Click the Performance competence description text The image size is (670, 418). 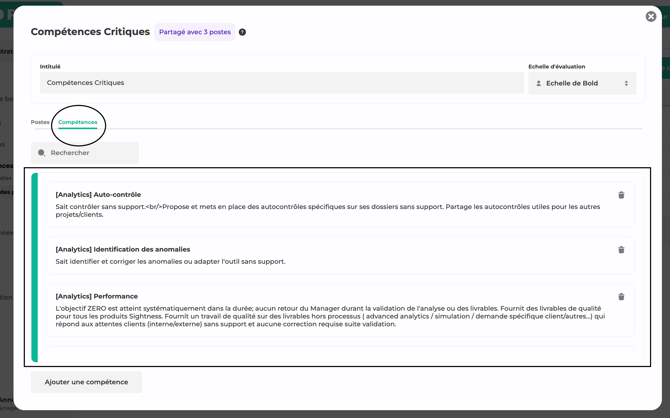point(330,316)
